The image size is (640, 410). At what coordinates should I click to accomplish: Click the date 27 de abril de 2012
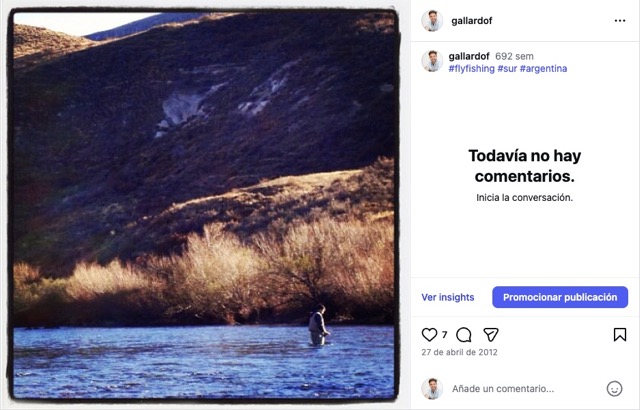(x=459, y=353)
